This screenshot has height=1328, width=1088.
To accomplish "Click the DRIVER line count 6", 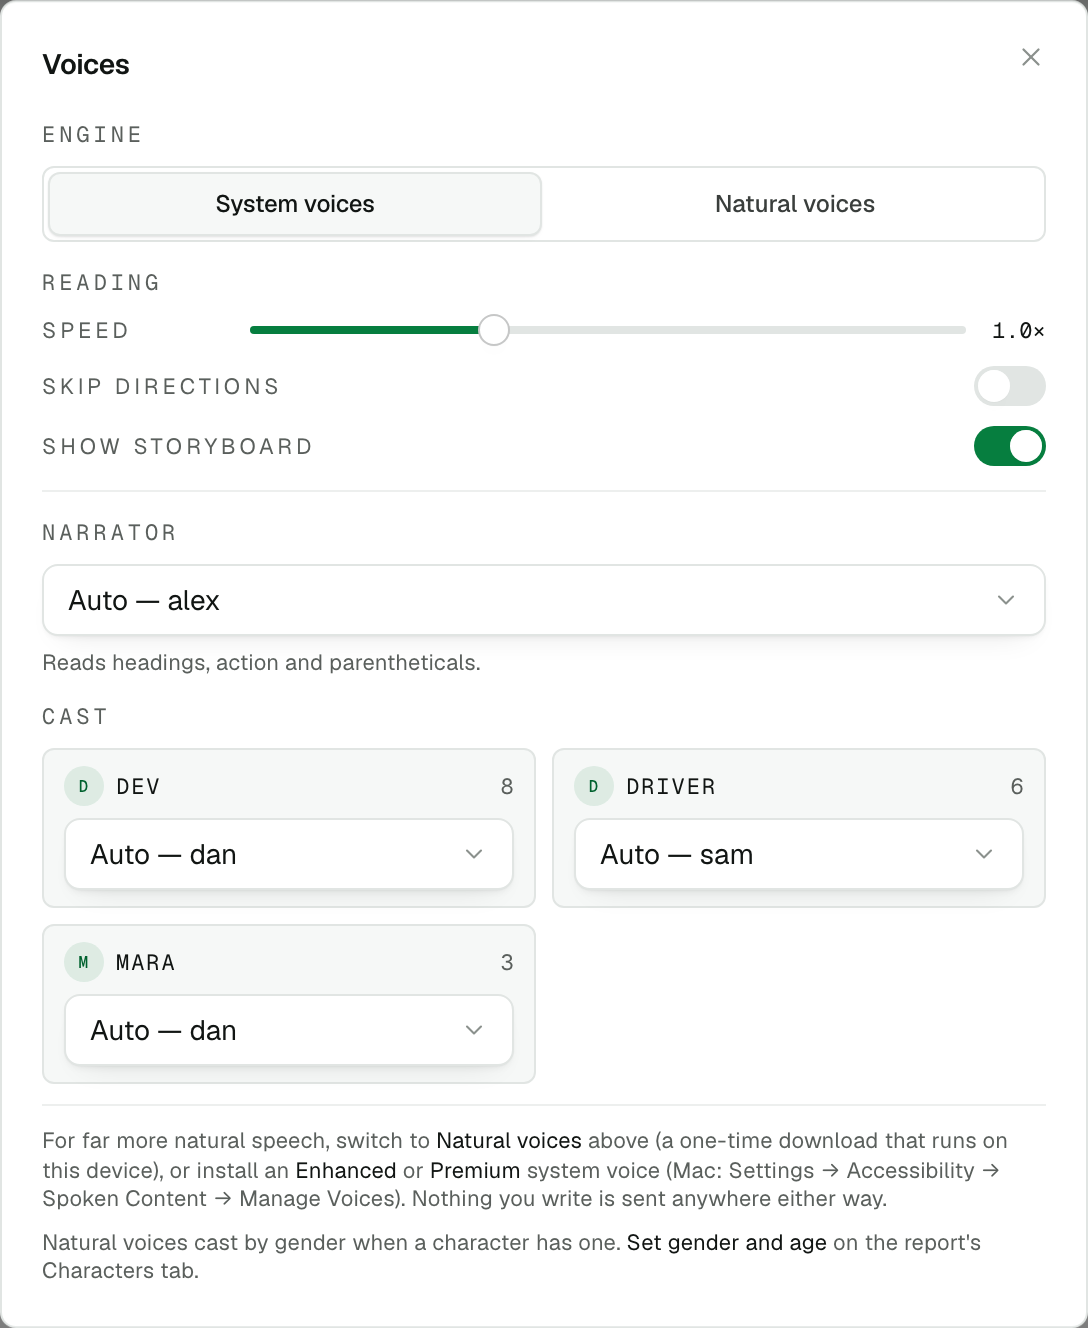I will coord(1017,787).
